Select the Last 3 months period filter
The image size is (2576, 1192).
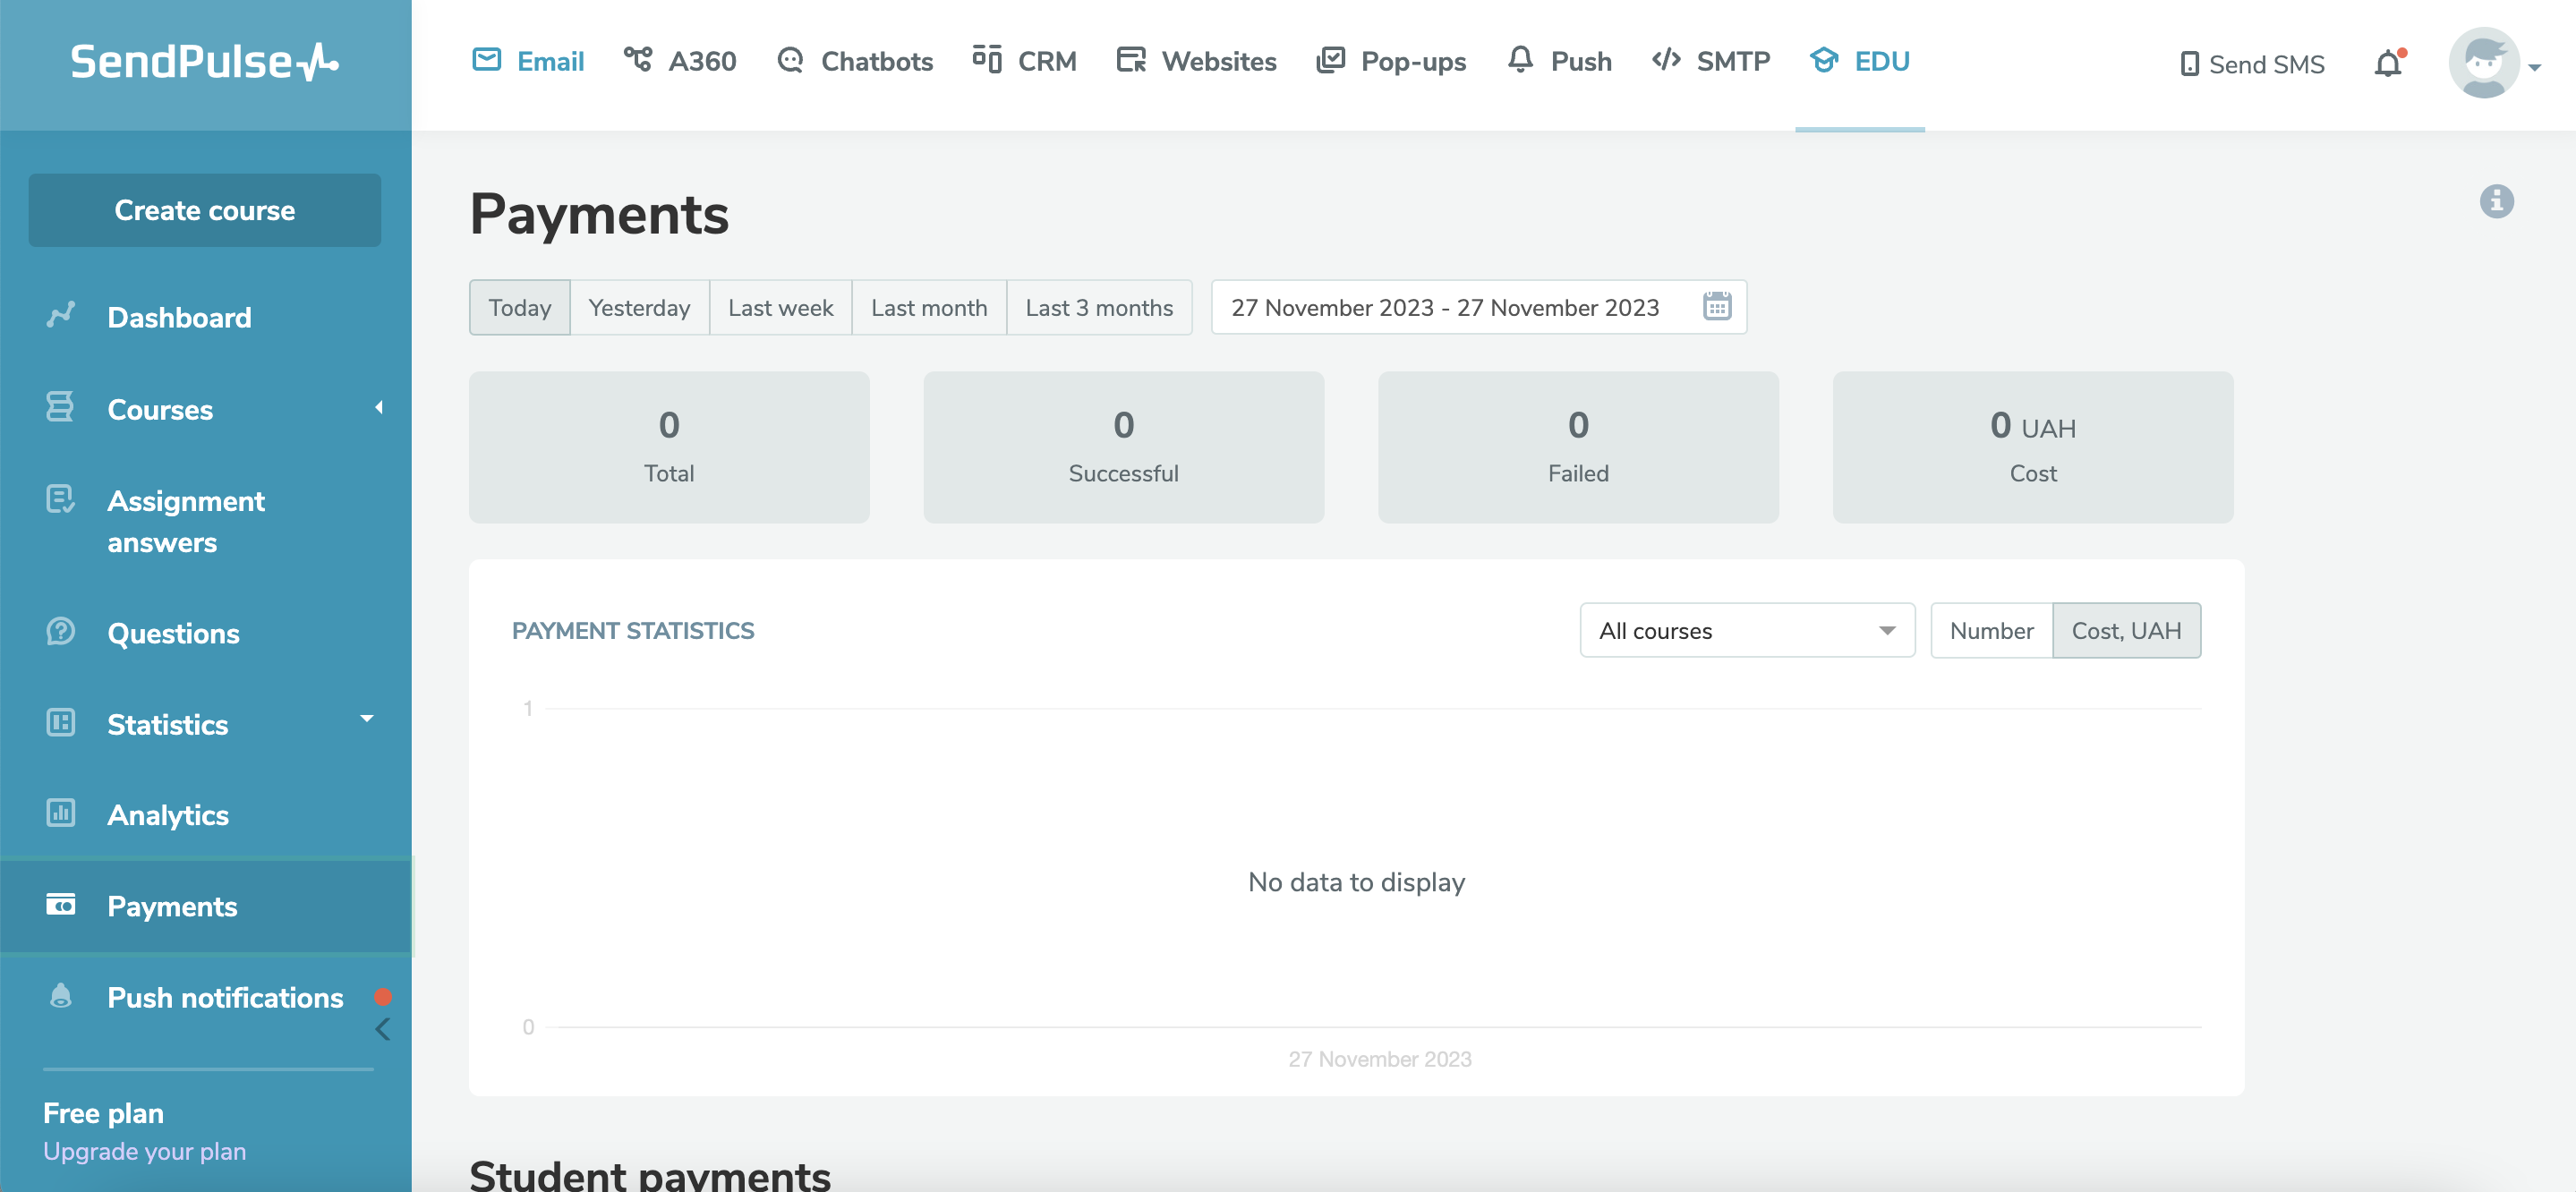point(1099,308)
